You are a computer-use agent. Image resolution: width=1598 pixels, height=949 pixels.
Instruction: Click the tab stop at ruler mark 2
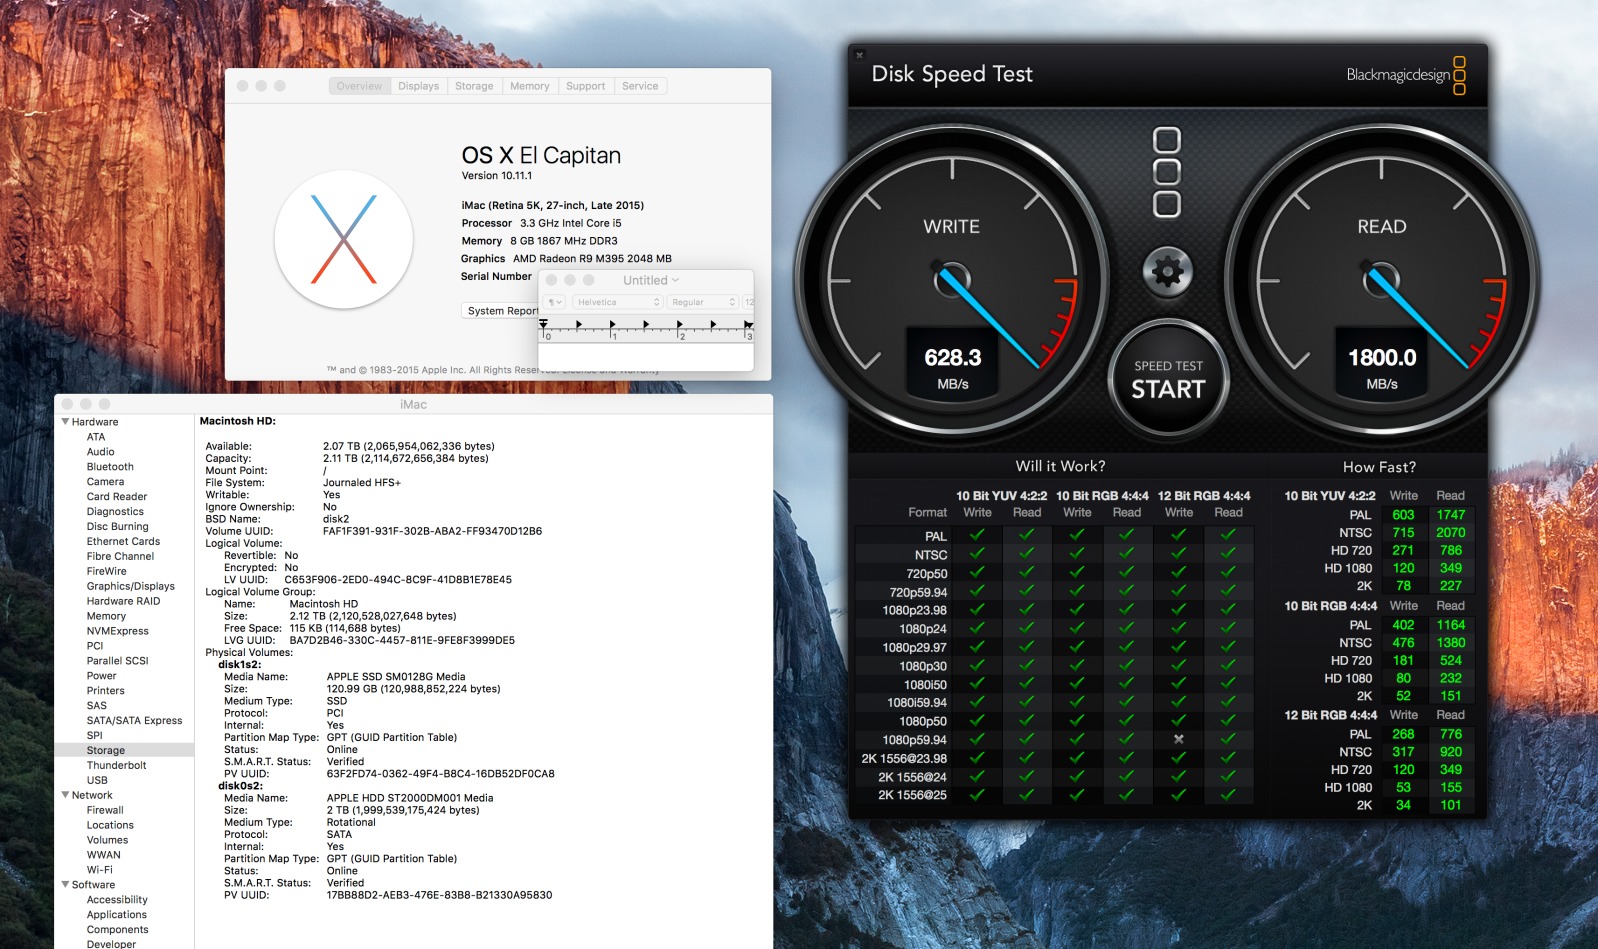coord(679,325)
